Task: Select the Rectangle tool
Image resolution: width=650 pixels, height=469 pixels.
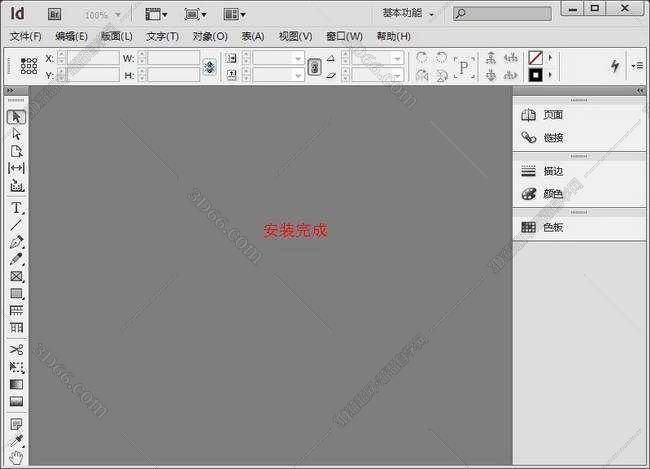Action: coord(16,294)
